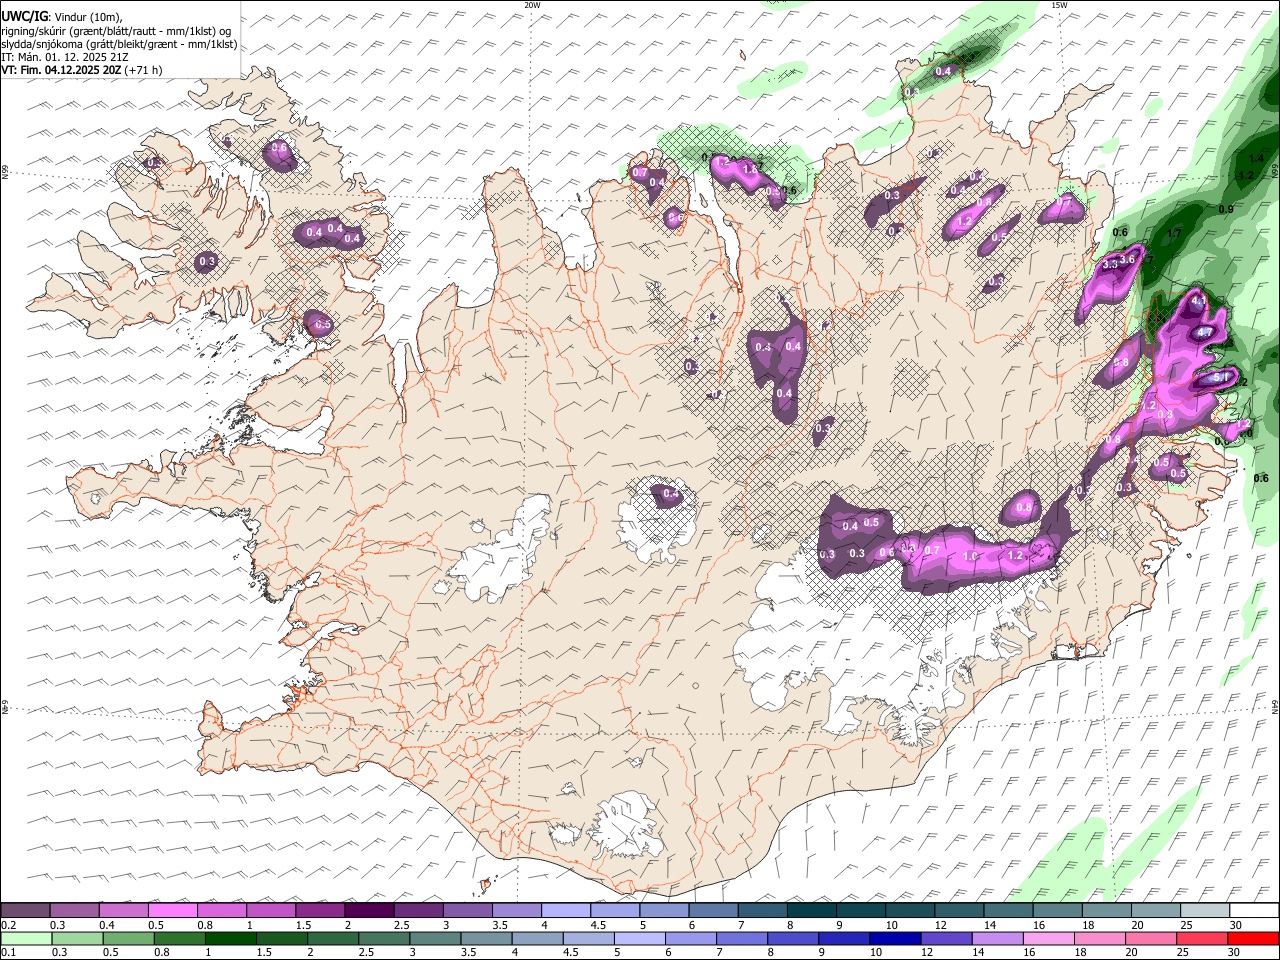Pick the light lavender swatch at 4 on snow scale
The height and width of the screenshot is (960, 1280).
click(566, 911)
